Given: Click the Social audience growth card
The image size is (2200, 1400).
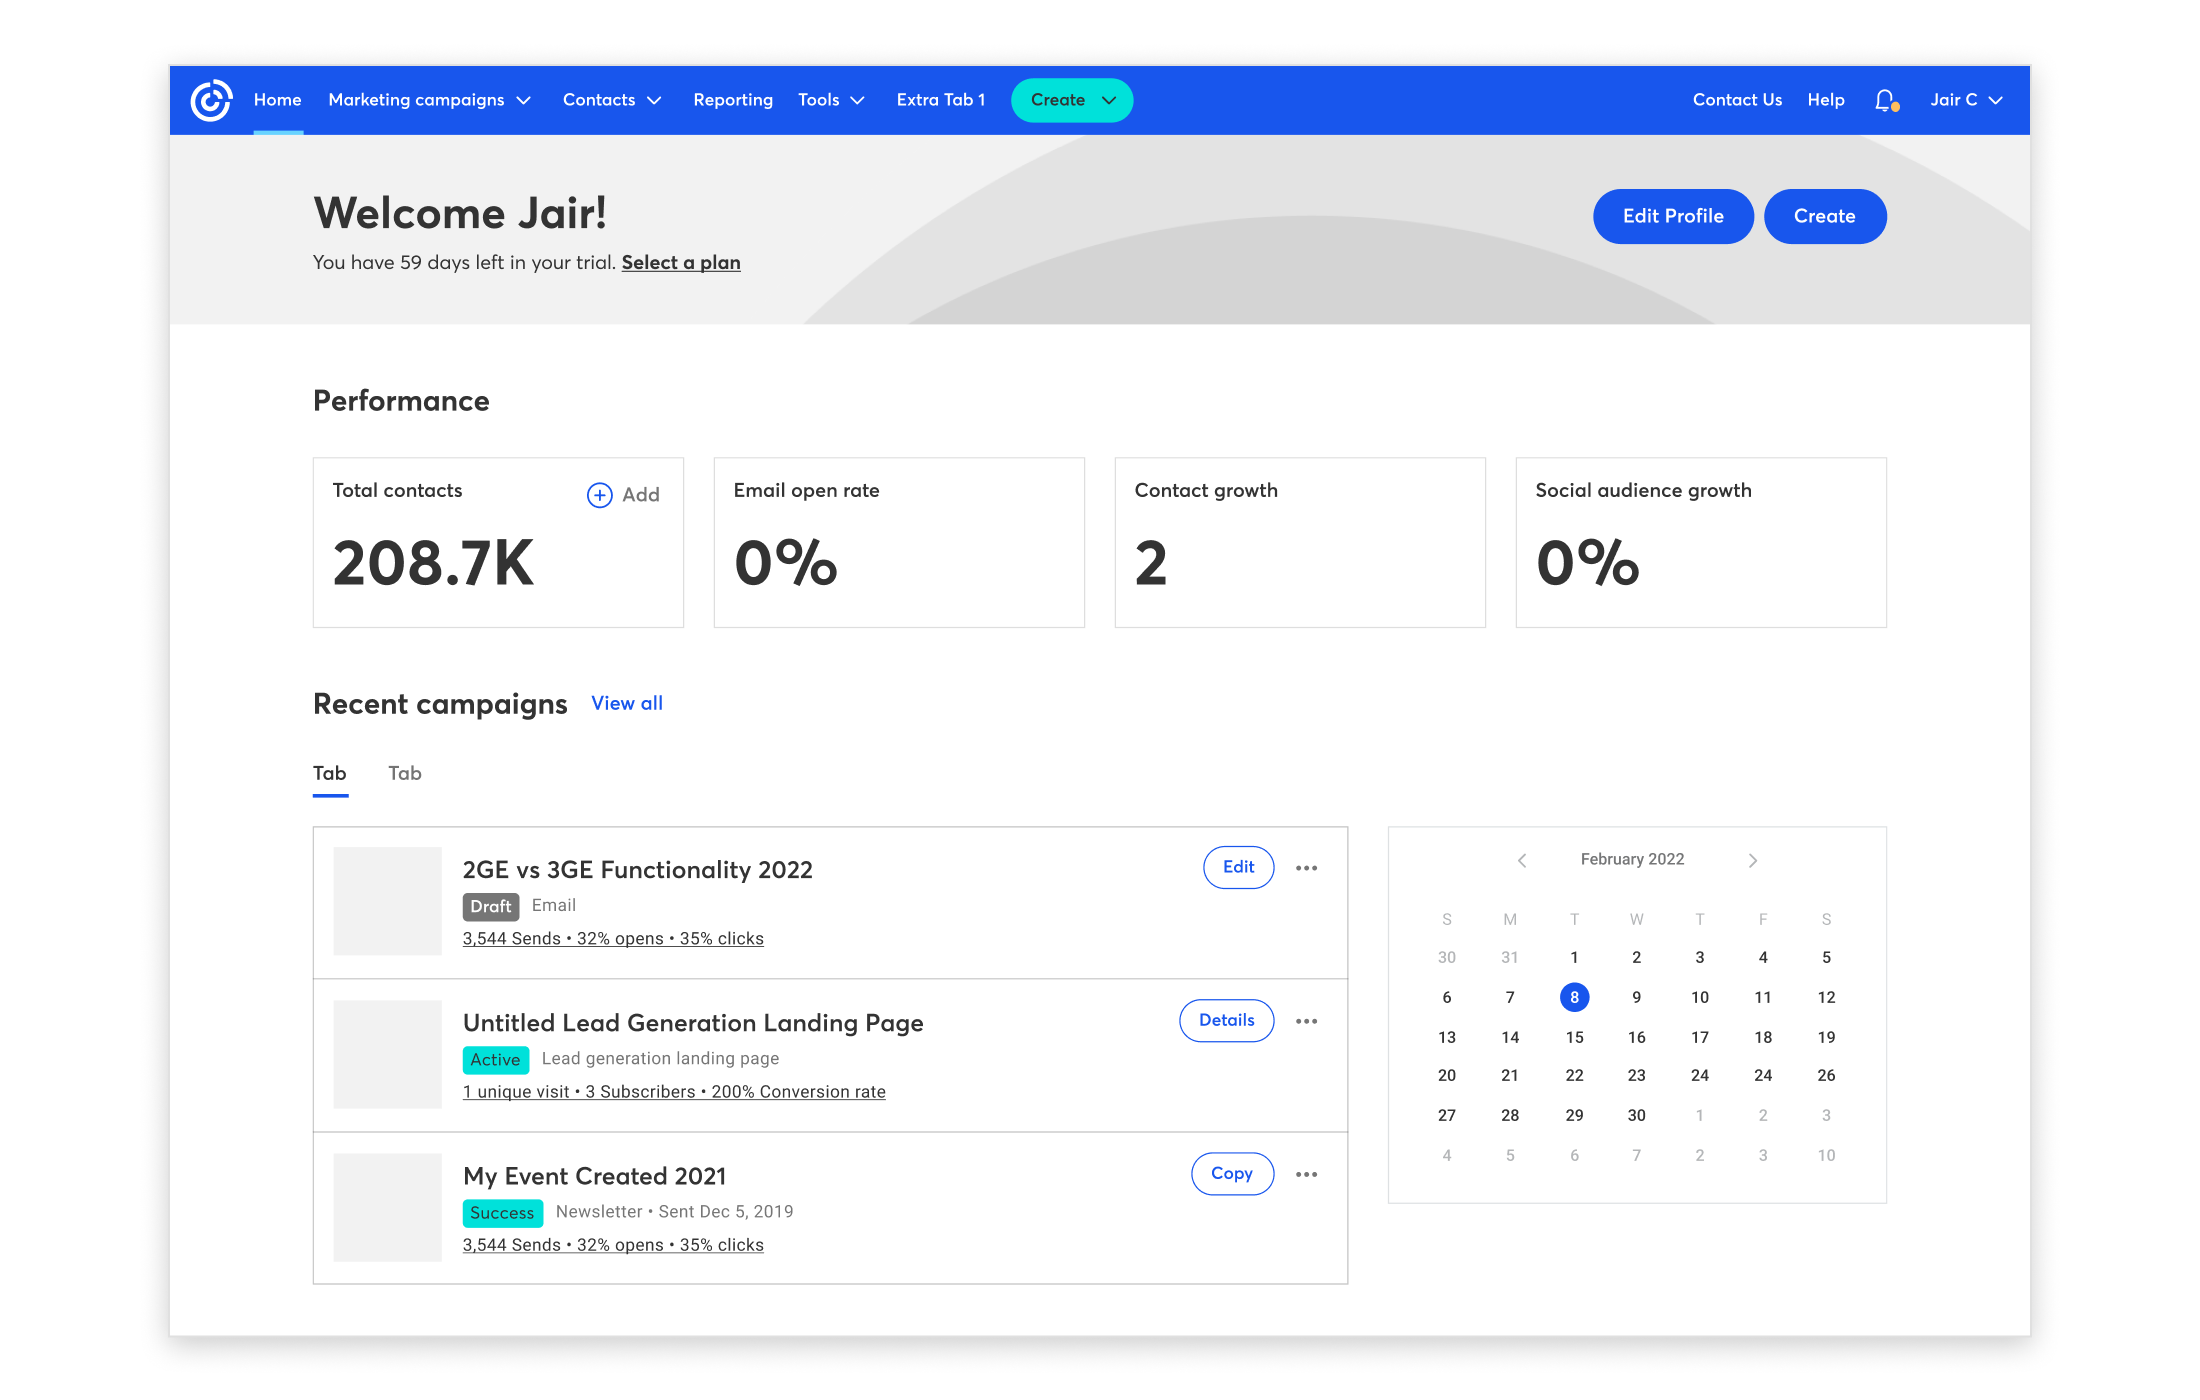Looking at the screenshot, I should [x=1701, y=543].
